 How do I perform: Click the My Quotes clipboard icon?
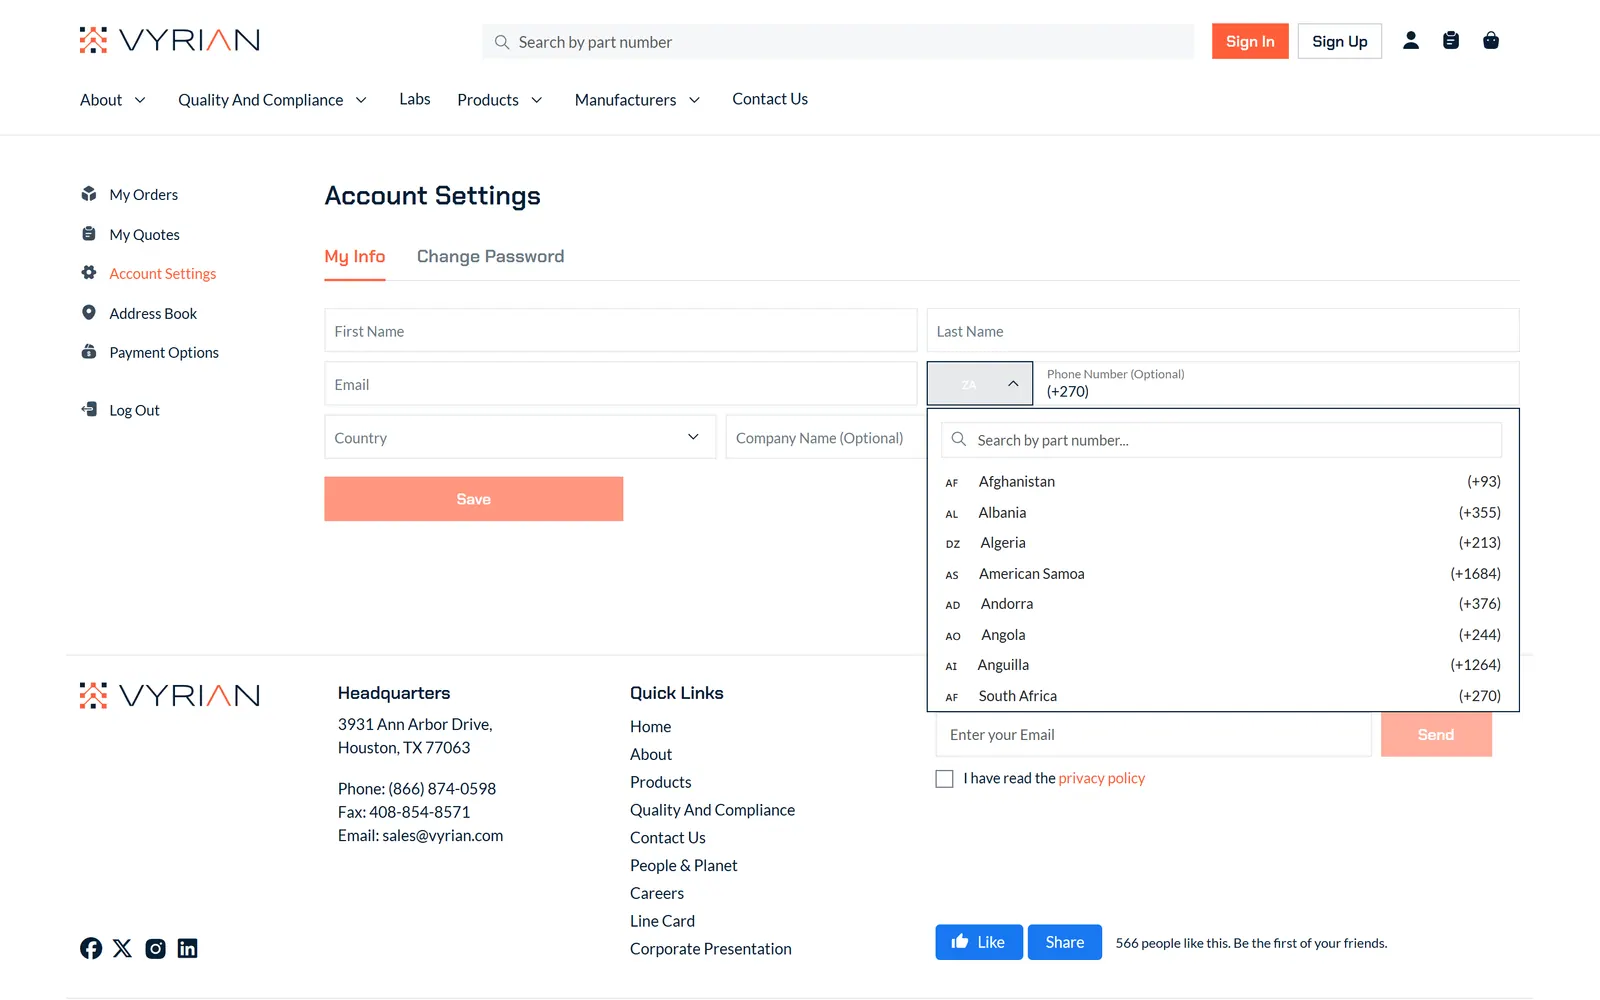pyautogui.click(x=89, y=234)
